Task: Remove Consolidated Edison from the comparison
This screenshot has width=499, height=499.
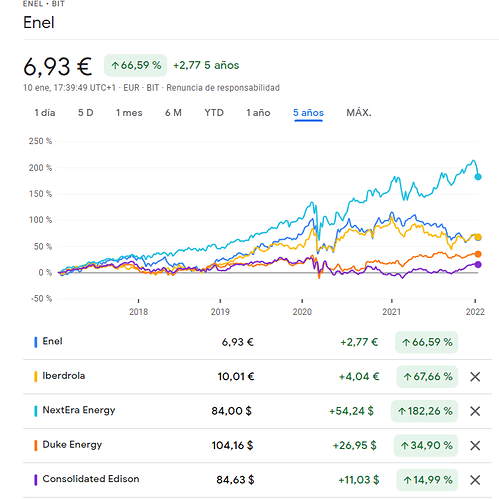Action: click(475, 480)
